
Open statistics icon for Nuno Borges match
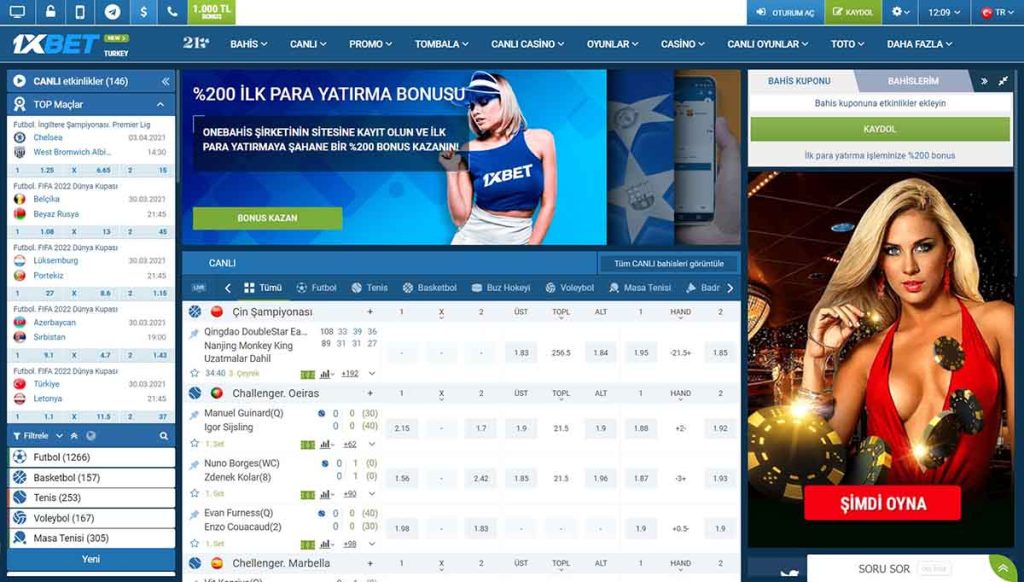tap(326, 494)
